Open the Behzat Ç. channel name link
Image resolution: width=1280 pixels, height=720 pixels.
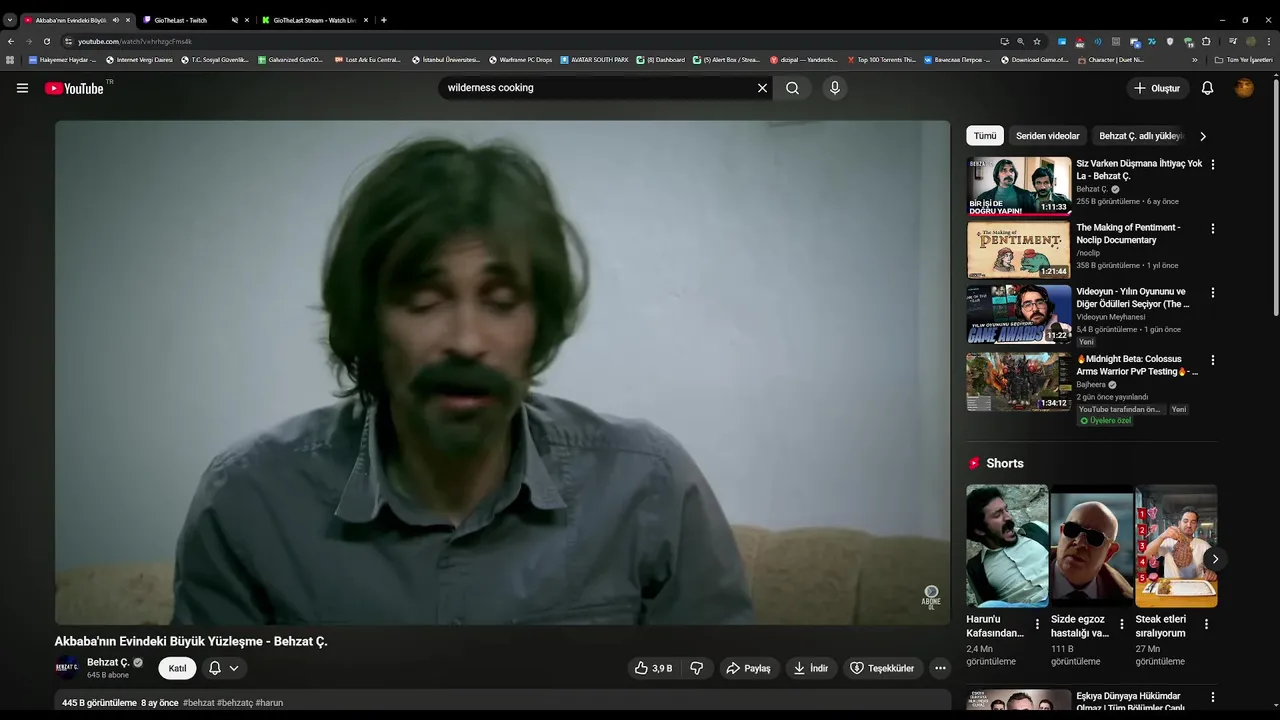pos(108,662)
